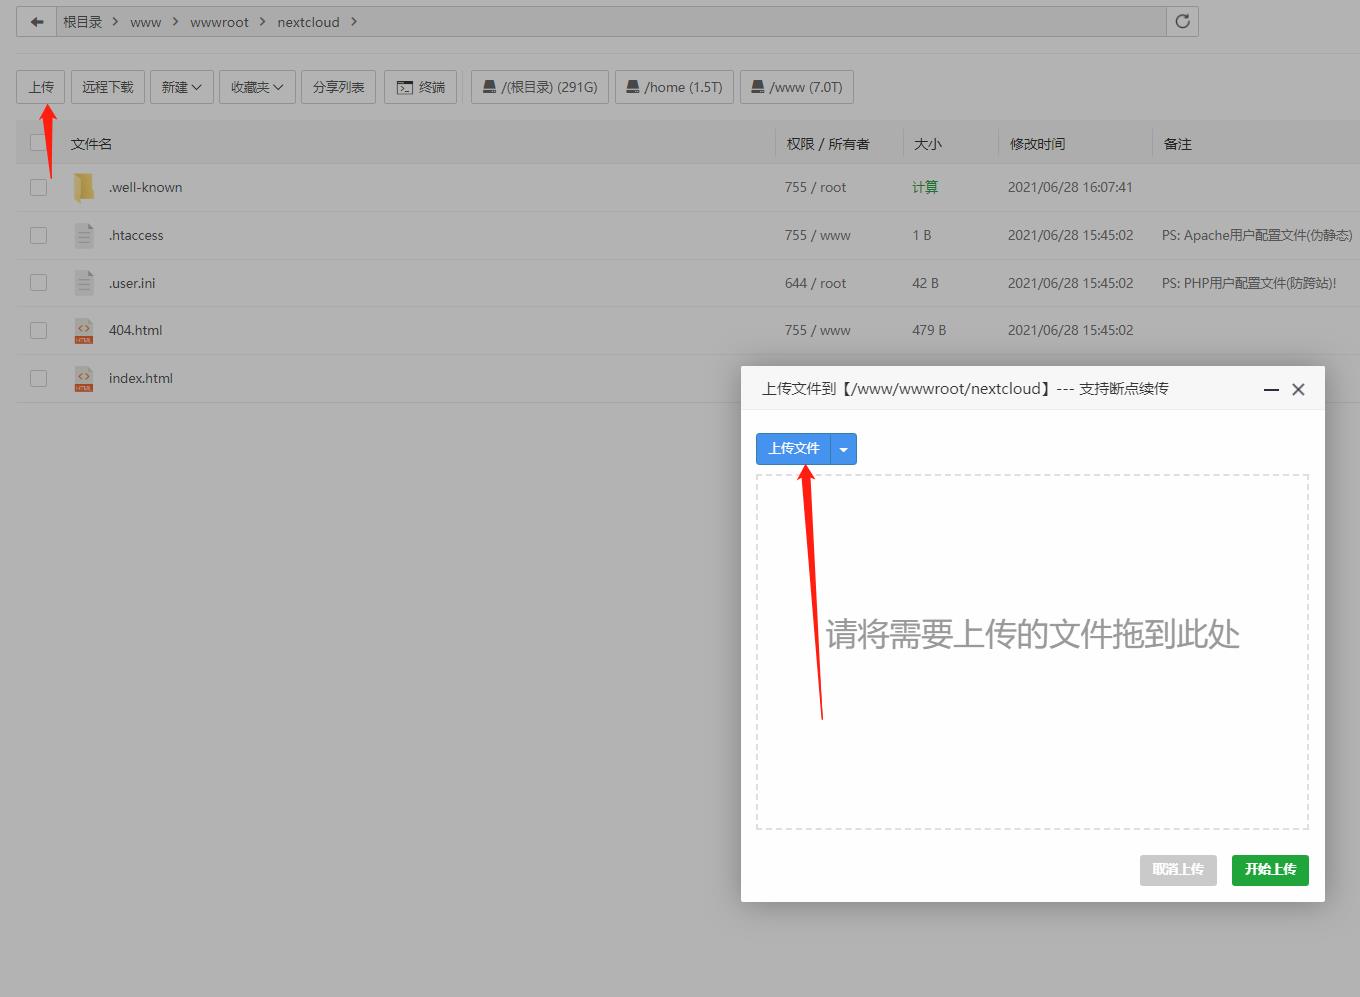Click the 2021/06/28 16:07:41 timestamp
This screenshot has height=997, width=1360.
click(1070, 187)
